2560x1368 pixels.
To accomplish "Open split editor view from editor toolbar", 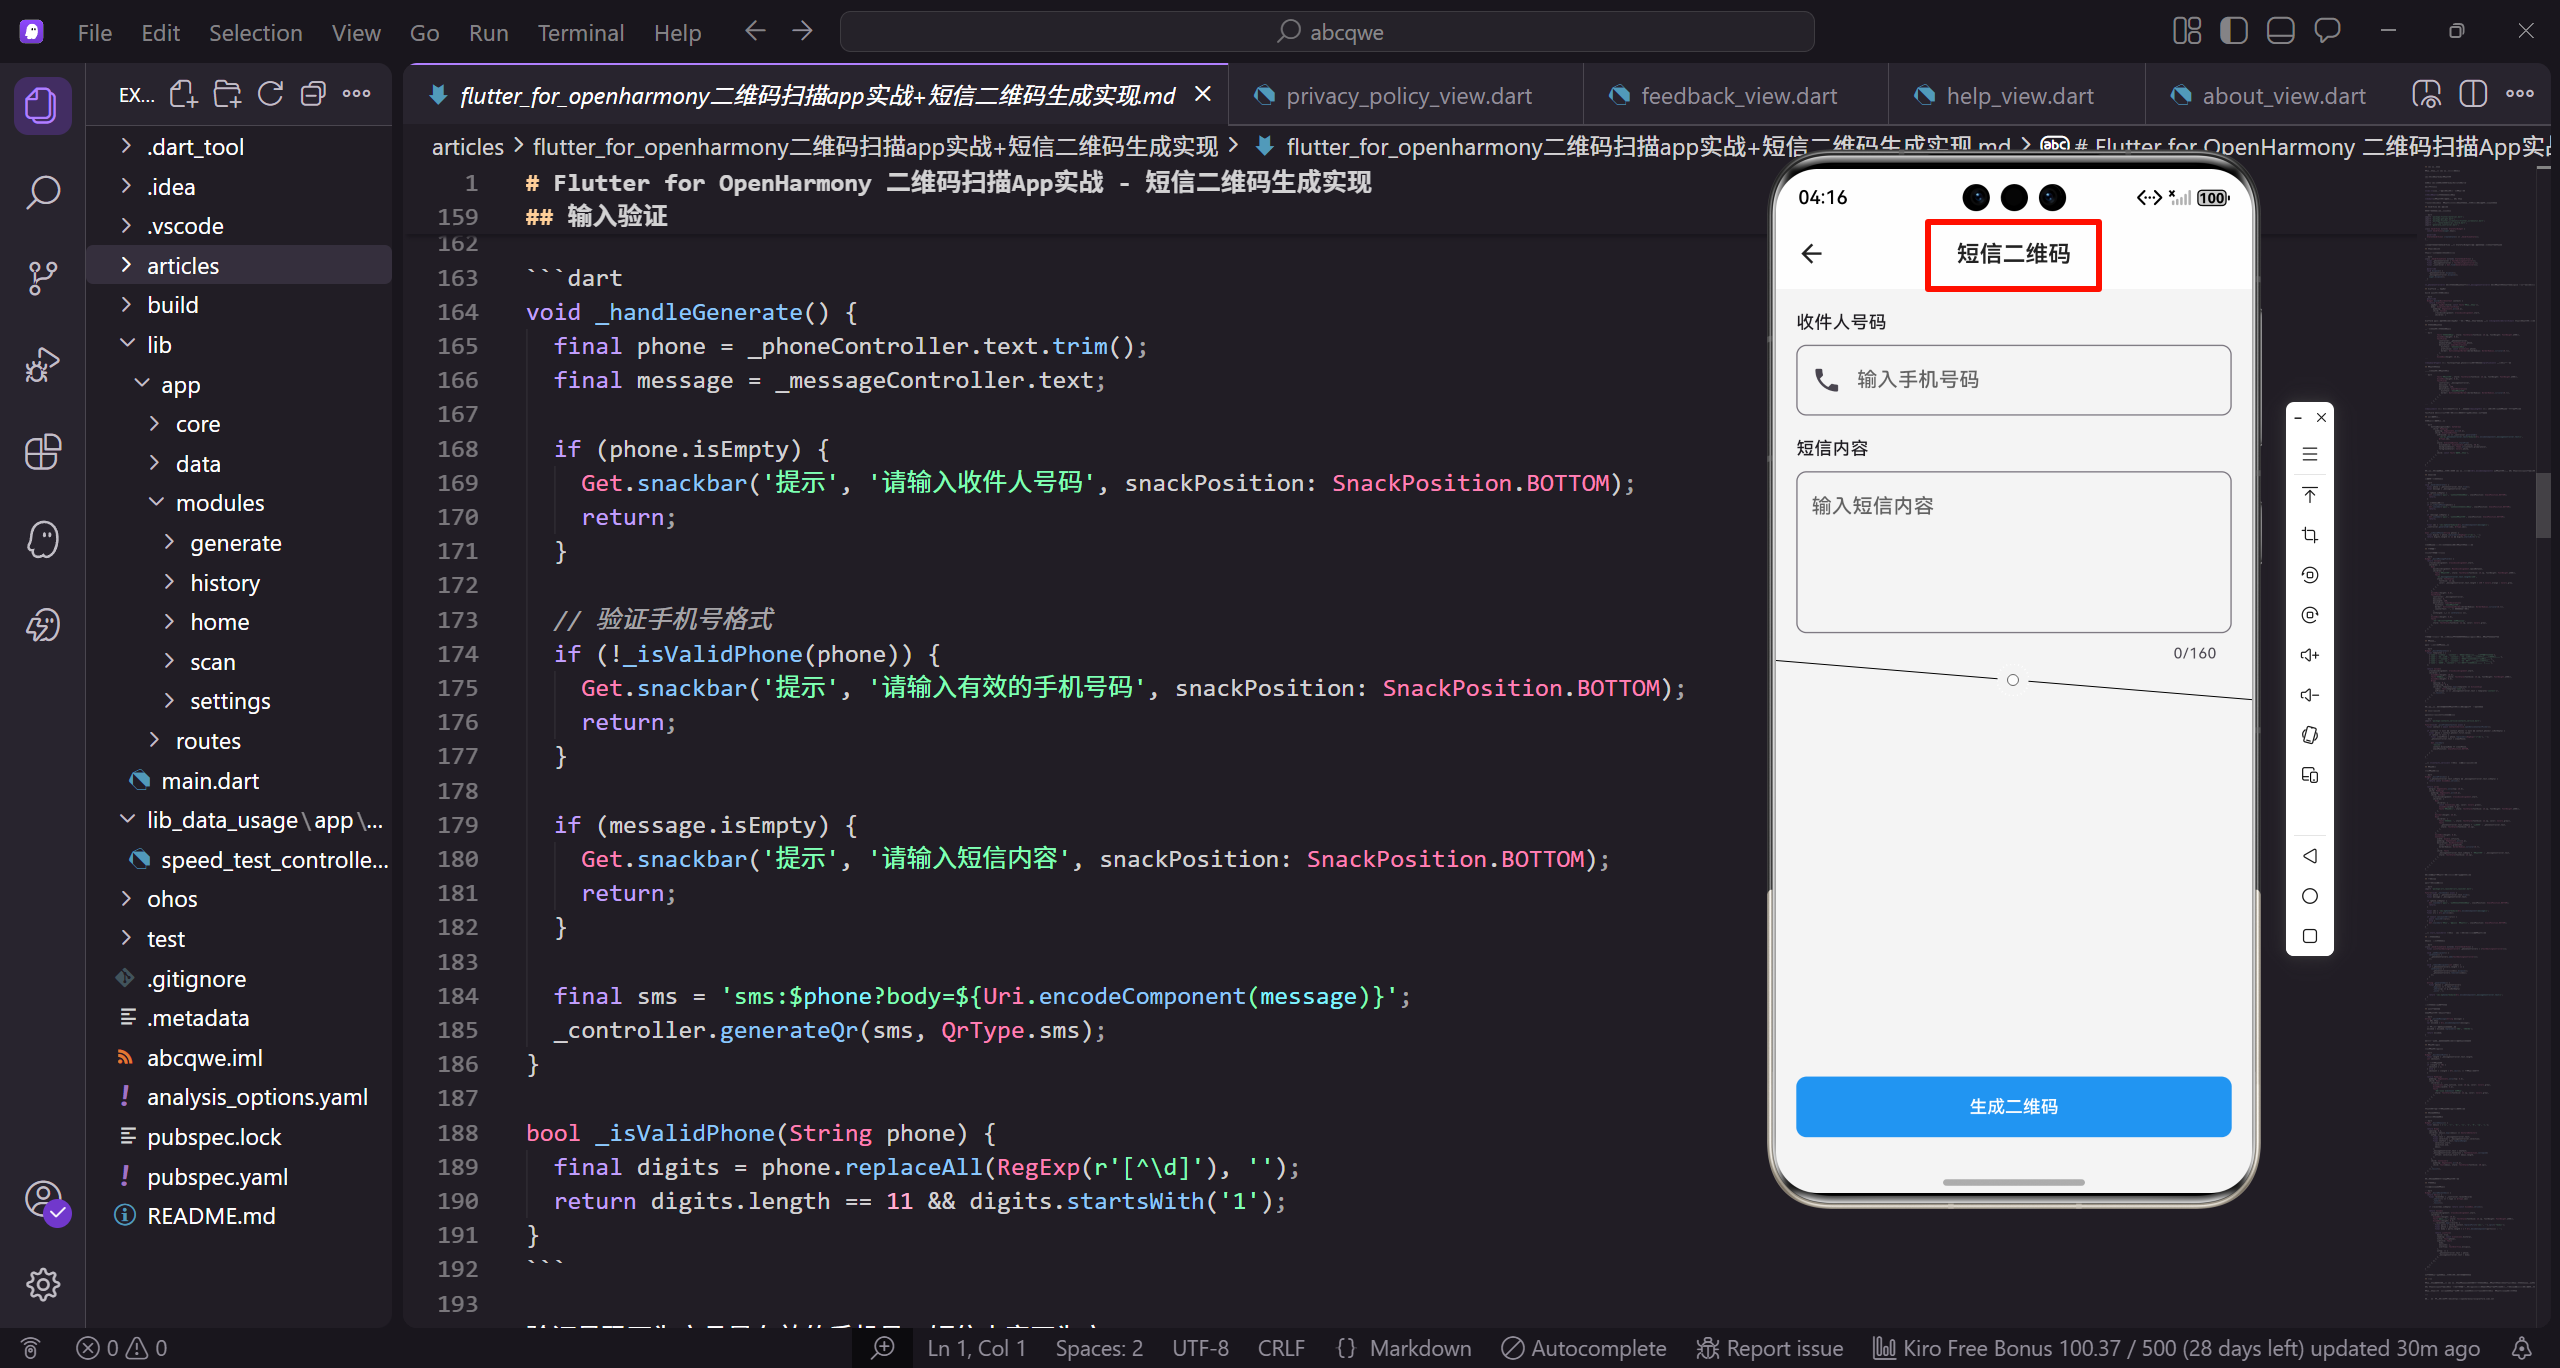I will point(2473,93).
